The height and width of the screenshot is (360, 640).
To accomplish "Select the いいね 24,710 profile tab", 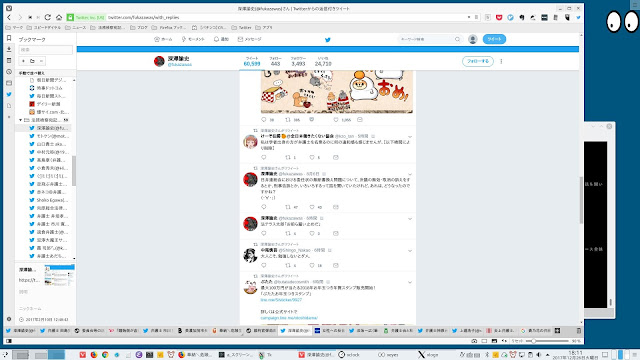I will pyautogui.click(x=323, y=62).
